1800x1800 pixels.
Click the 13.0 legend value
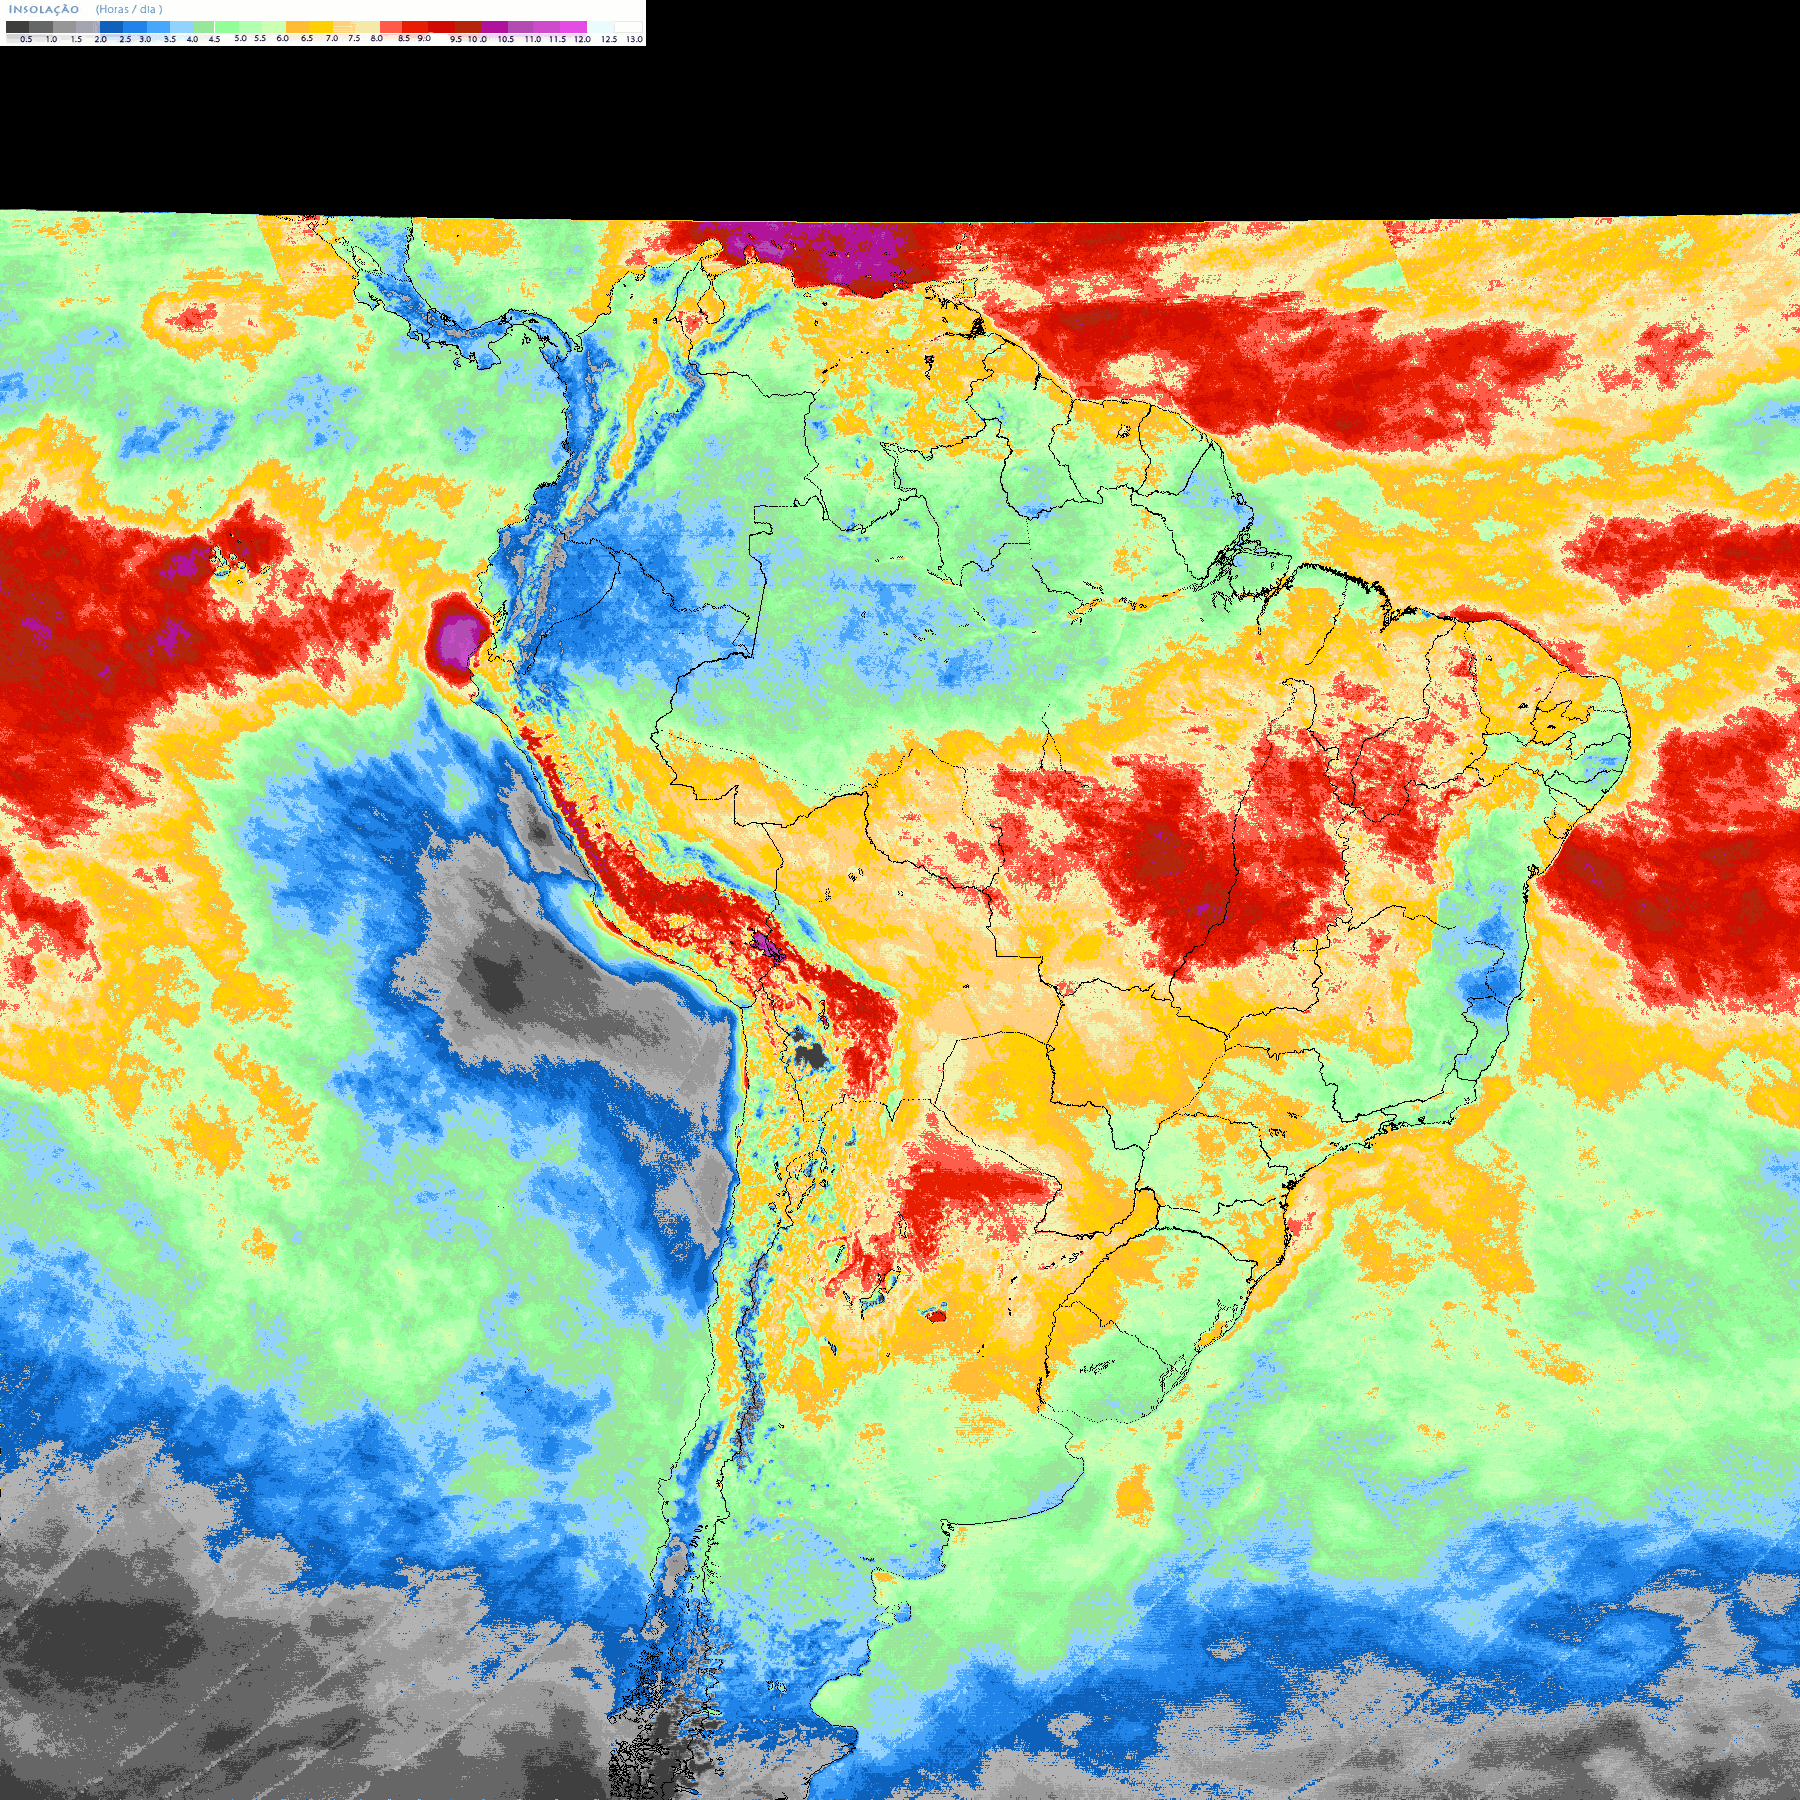point(634,39)
